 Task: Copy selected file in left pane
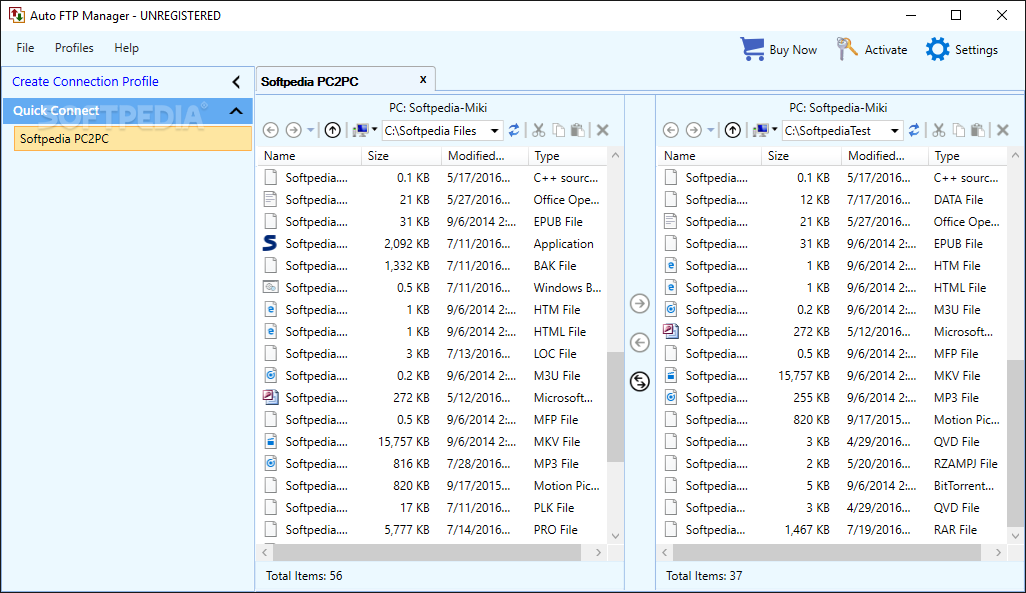[558, 130]
